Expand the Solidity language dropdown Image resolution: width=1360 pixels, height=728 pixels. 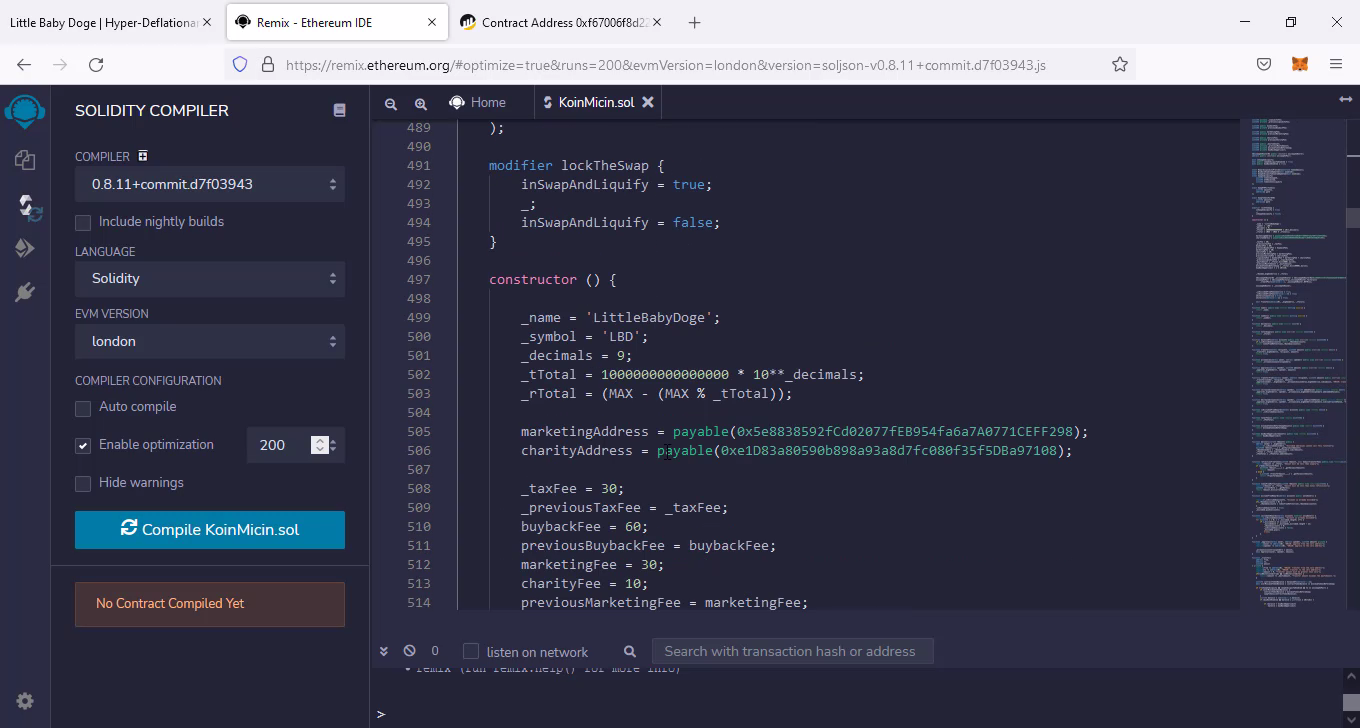pos(210,279)
